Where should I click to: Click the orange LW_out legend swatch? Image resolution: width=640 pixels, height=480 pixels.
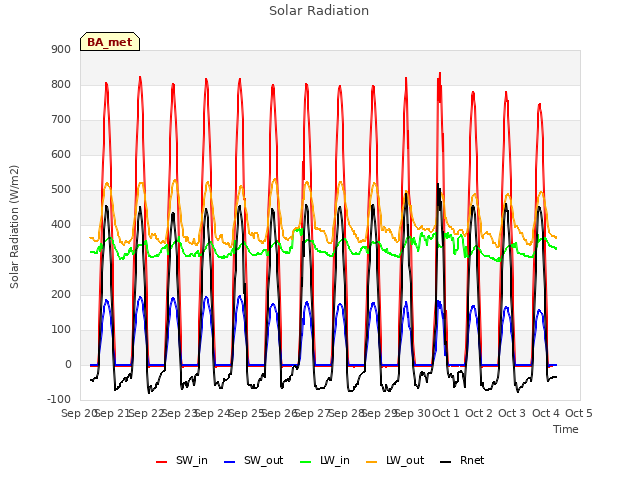click(372, 462)
